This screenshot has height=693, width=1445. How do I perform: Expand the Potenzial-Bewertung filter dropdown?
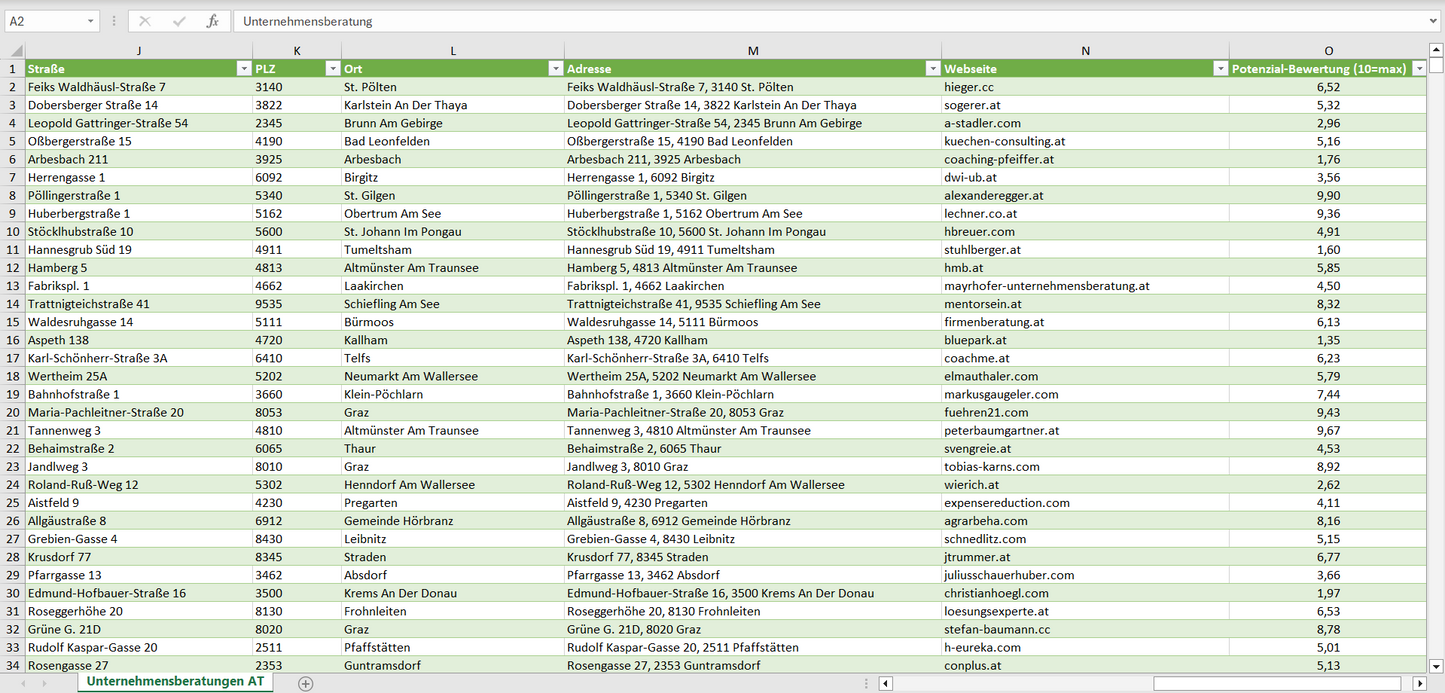(1418, 69)
